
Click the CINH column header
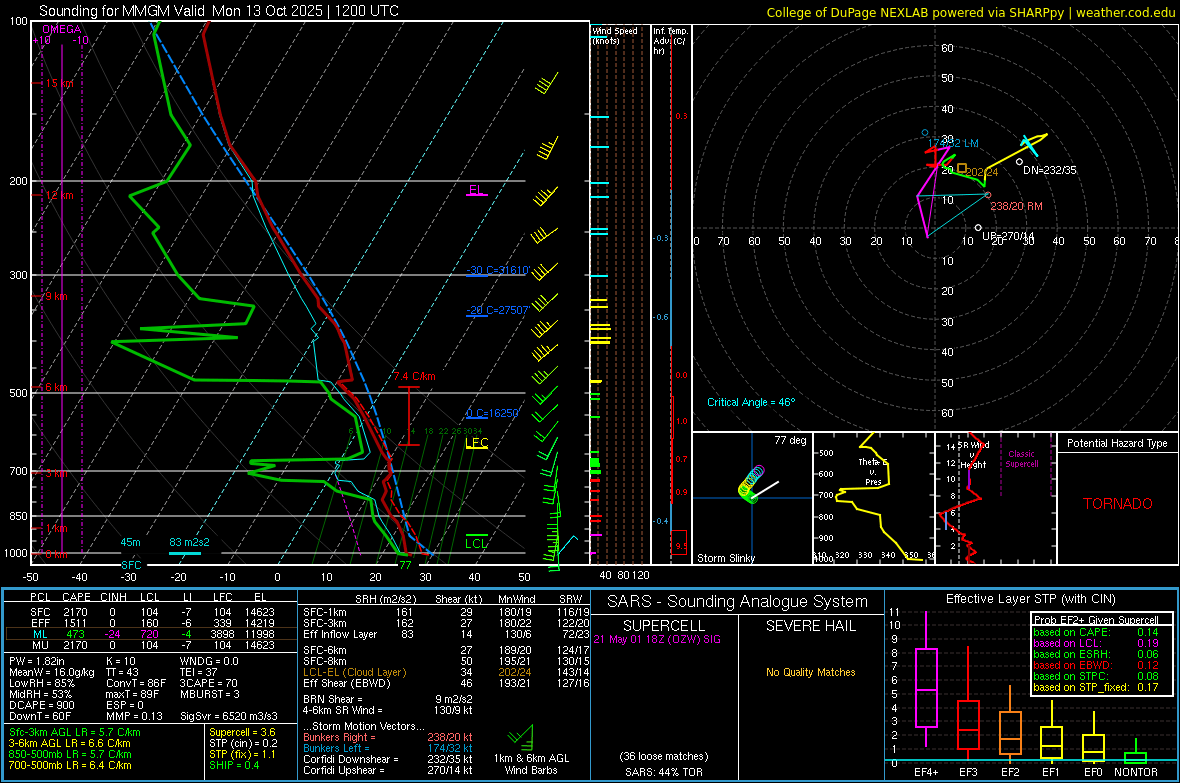114,598
